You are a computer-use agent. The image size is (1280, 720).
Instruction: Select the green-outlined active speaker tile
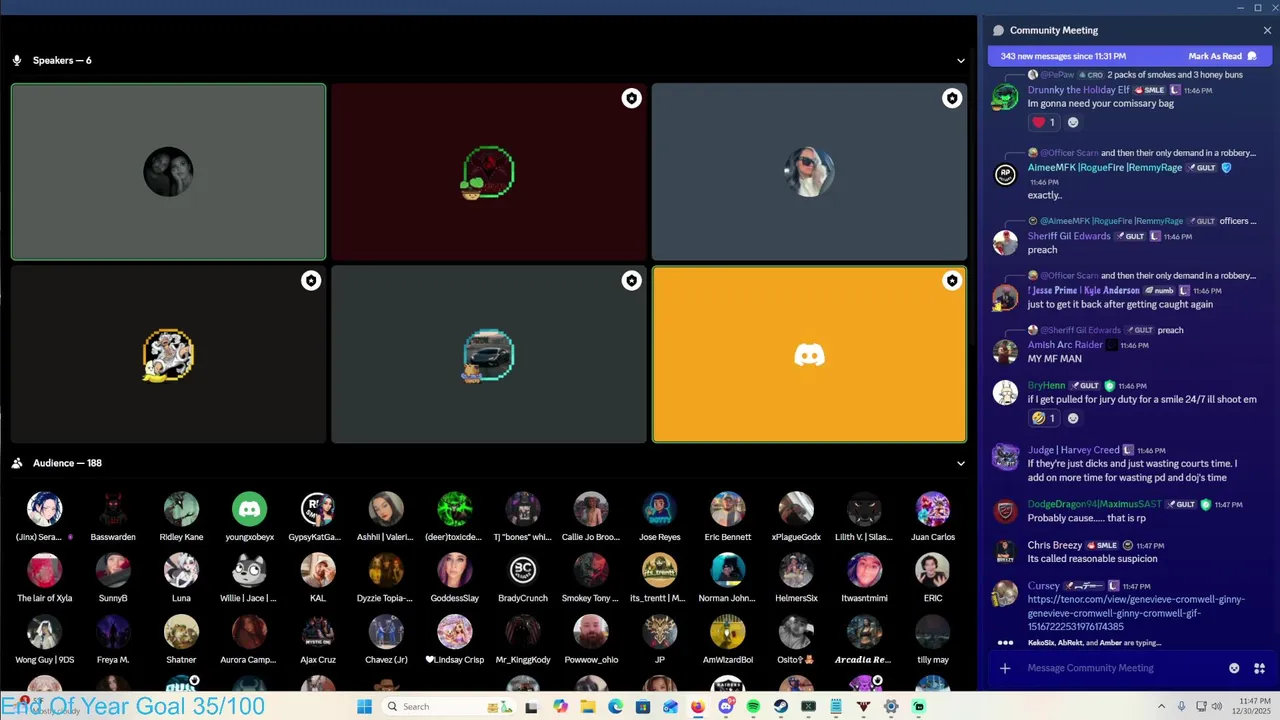point(168,172)
